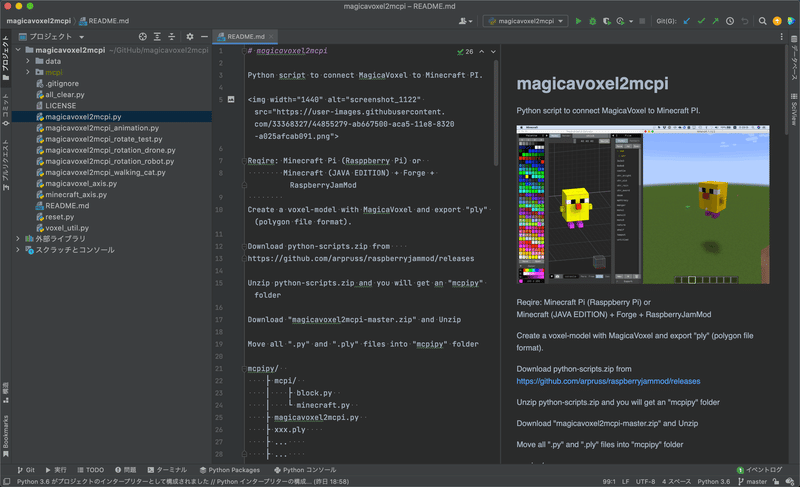This screenshot has width=800, height=487.
Task: Select .gitignore in project tree
Action: [x=62, y=83]
